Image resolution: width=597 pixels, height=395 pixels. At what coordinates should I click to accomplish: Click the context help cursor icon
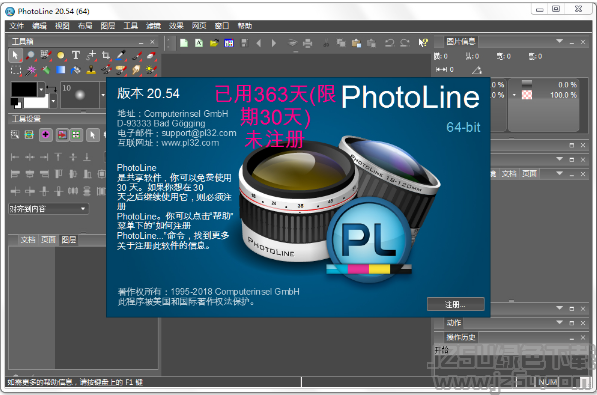coord(423,43)
